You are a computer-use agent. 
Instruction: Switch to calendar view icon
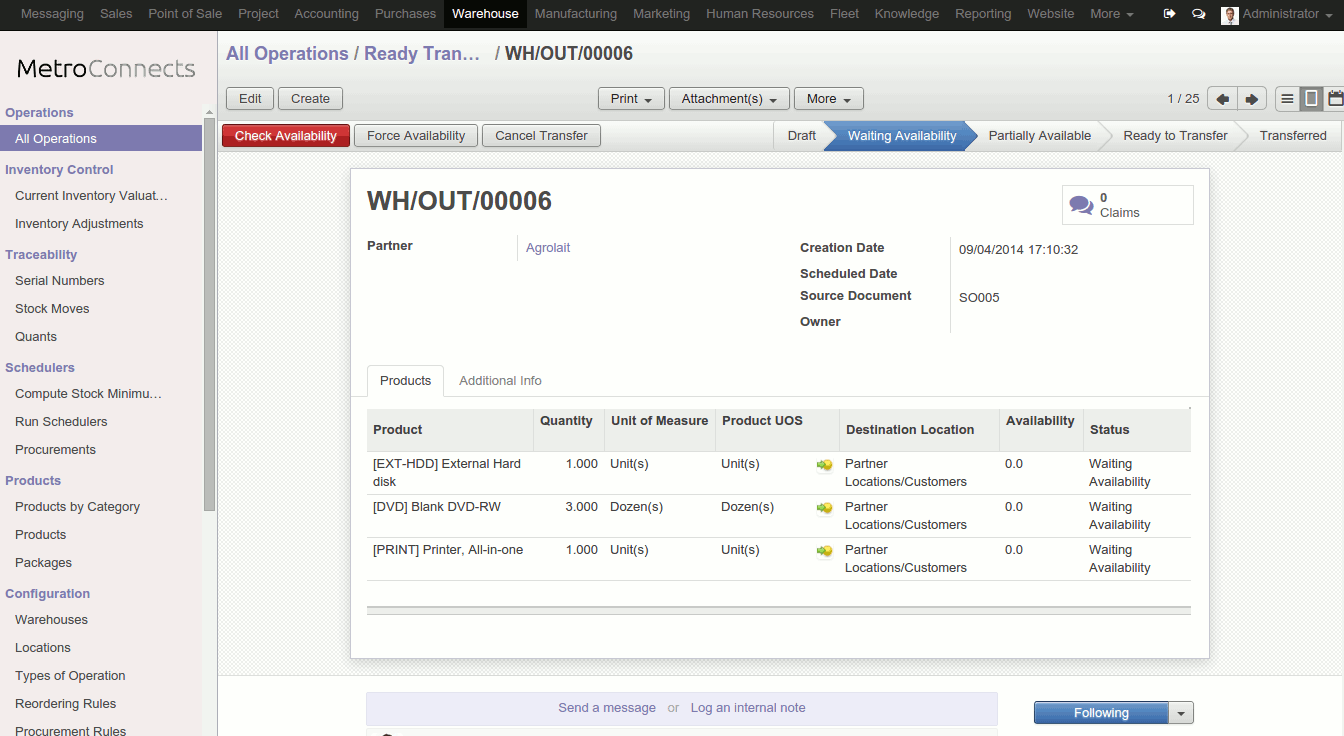1335,99
